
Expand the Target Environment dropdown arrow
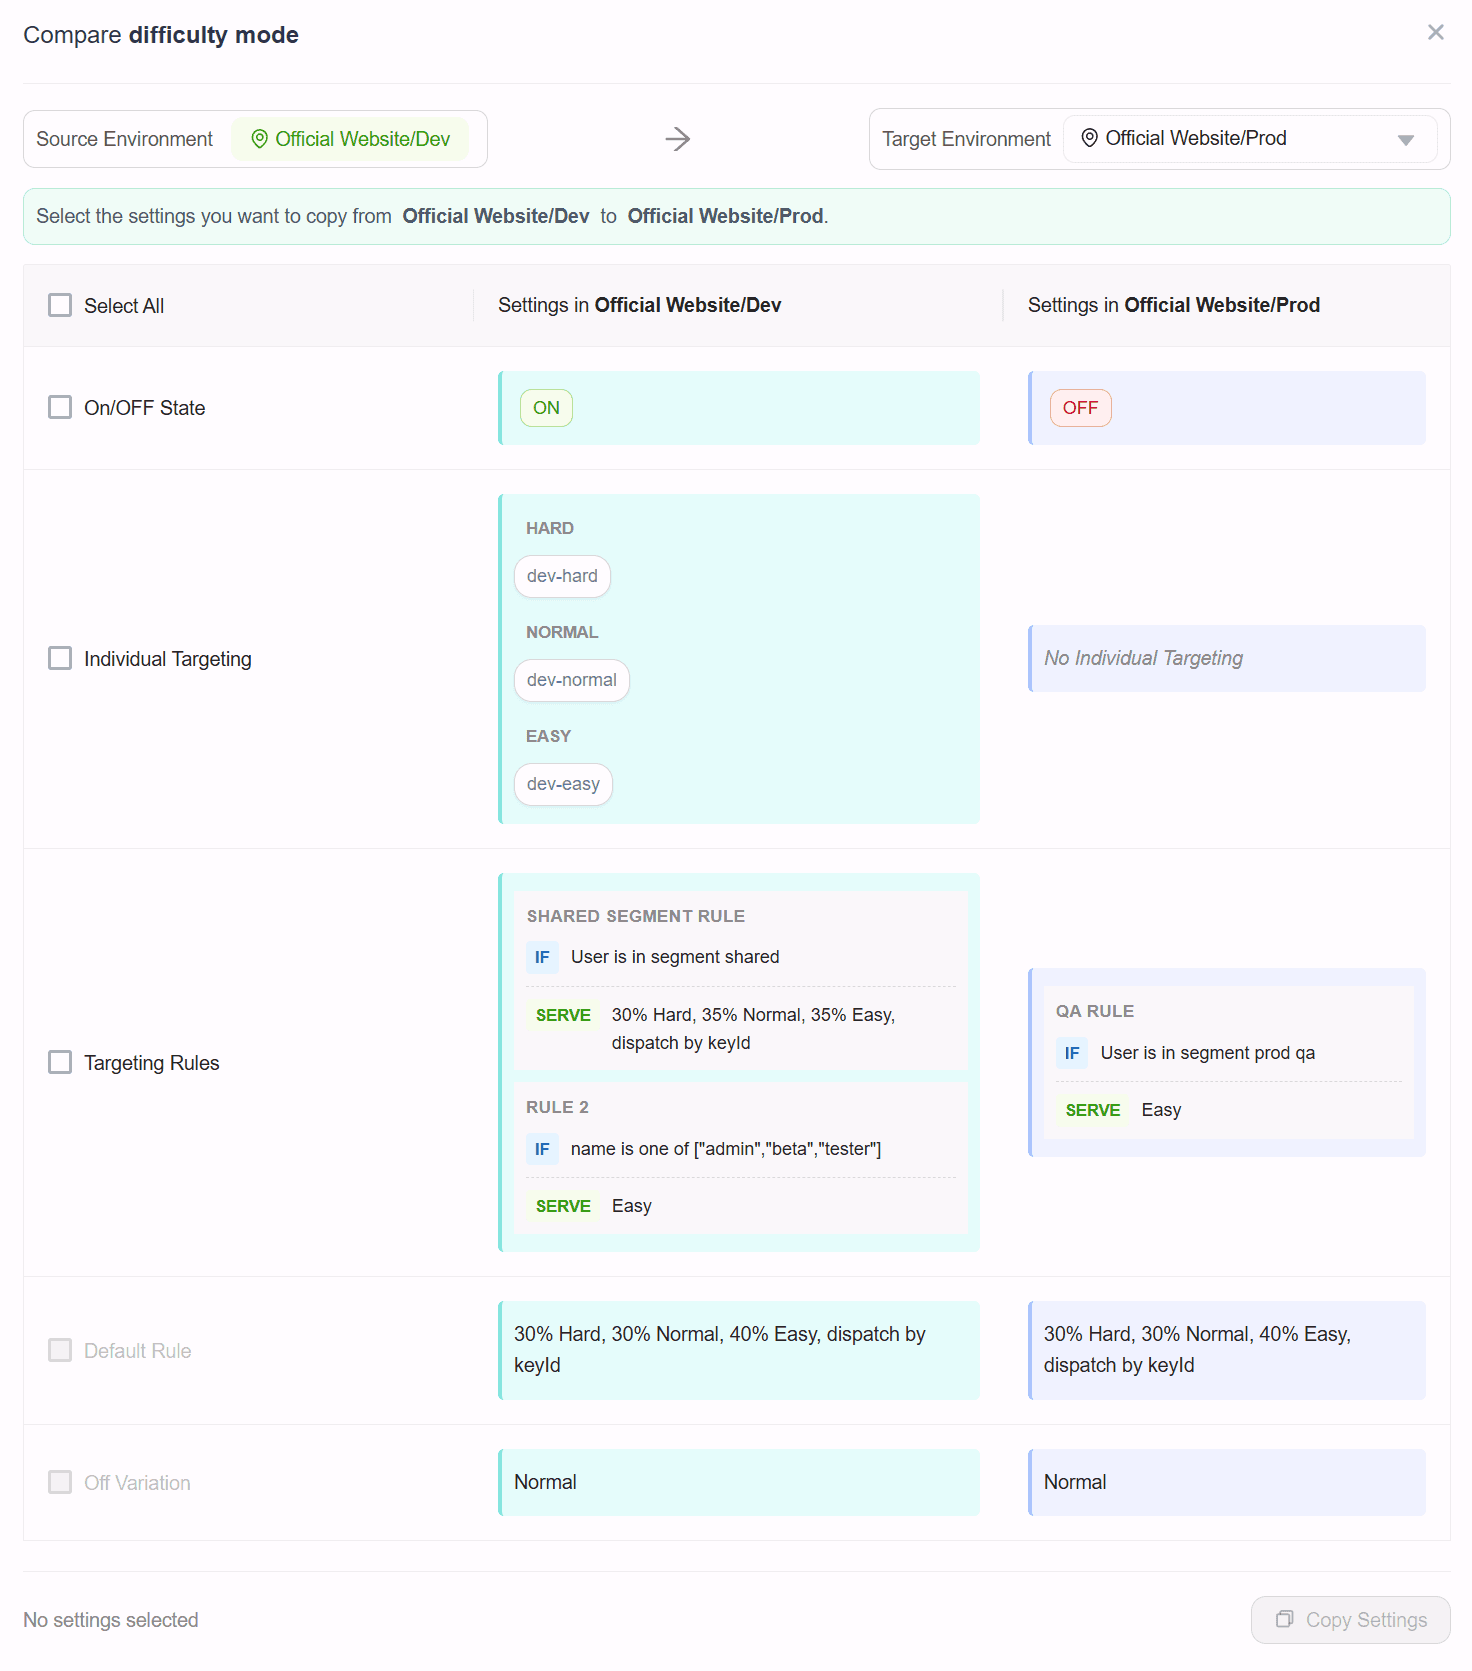[1405, 140]
